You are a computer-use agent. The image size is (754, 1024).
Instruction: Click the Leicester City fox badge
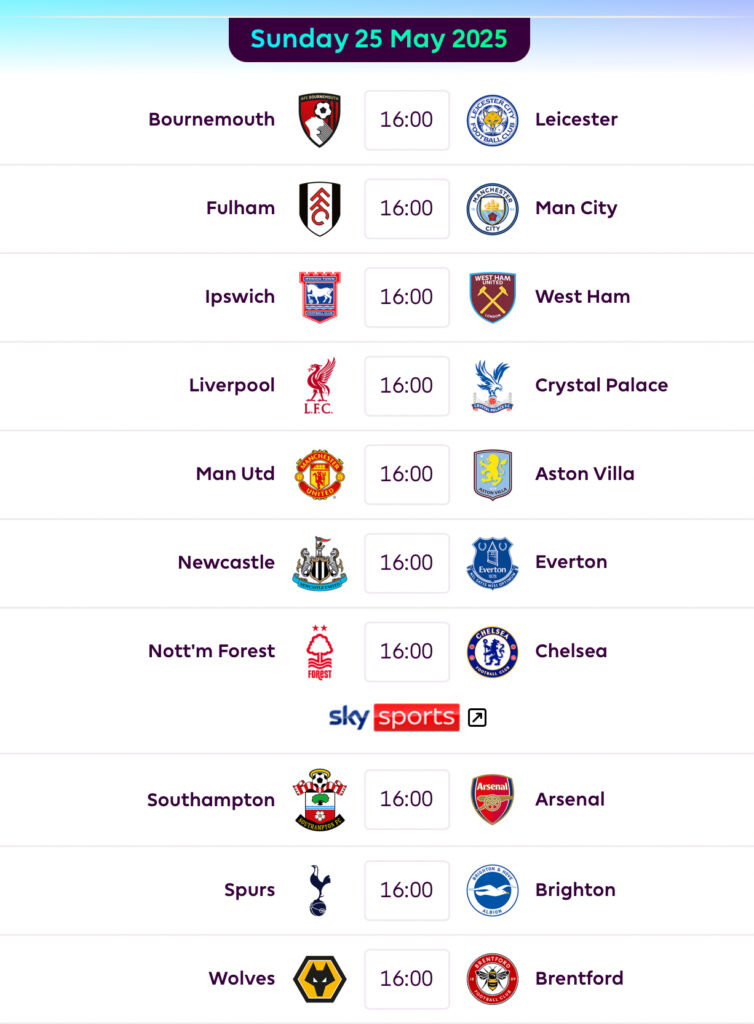point(492,120)
